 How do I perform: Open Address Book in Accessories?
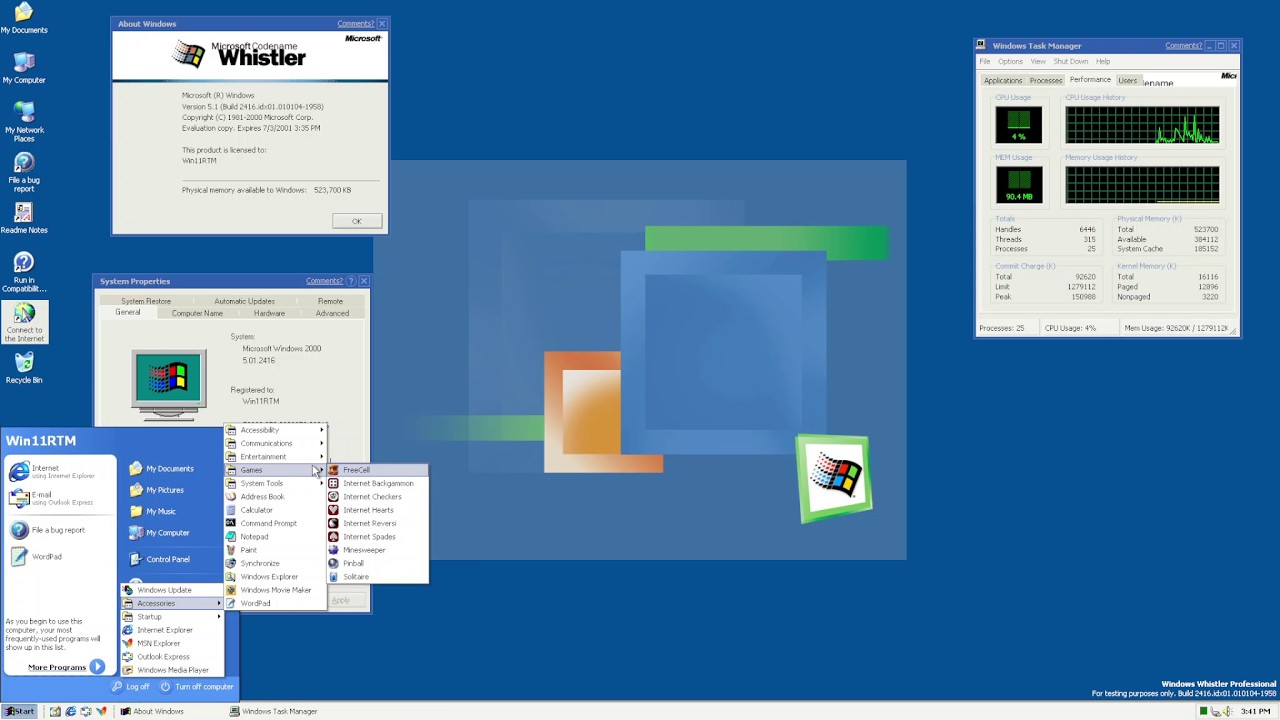click(275, 497)
